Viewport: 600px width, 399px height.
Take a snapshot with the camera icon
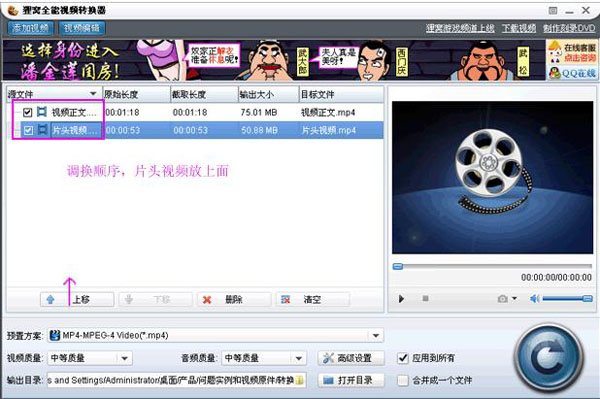(x=502, y=298)
